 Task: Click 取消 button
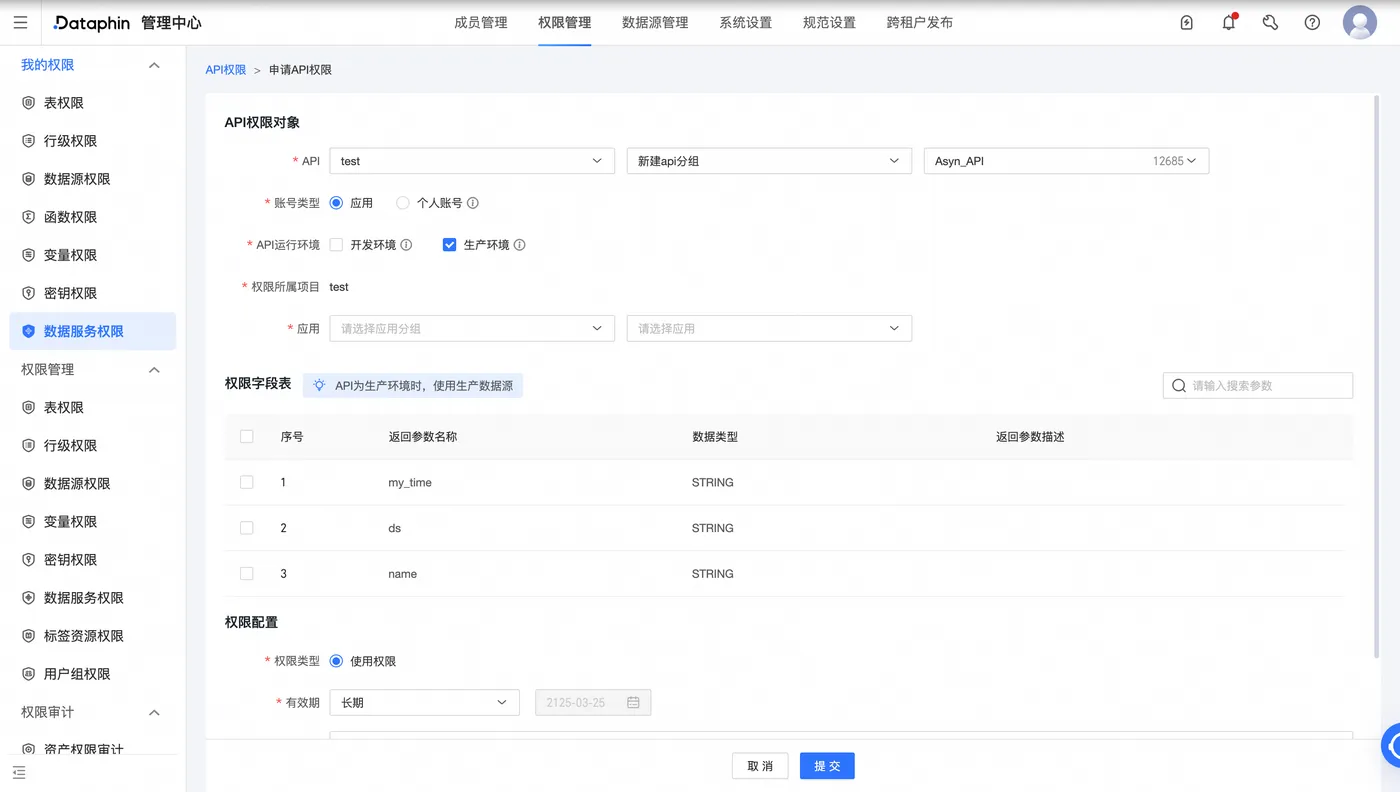(x=760, y=766)
